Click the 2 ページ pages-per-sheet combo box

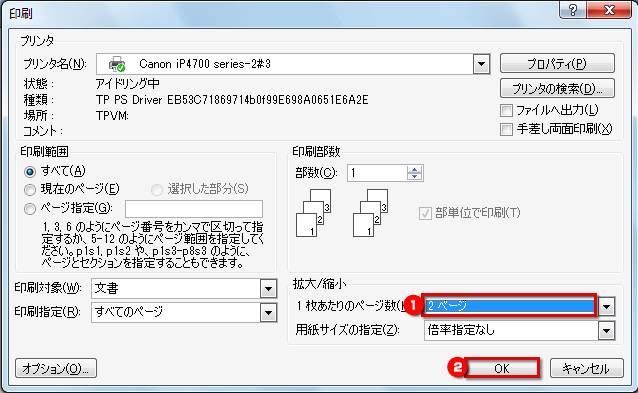click(x=509, y=306)
